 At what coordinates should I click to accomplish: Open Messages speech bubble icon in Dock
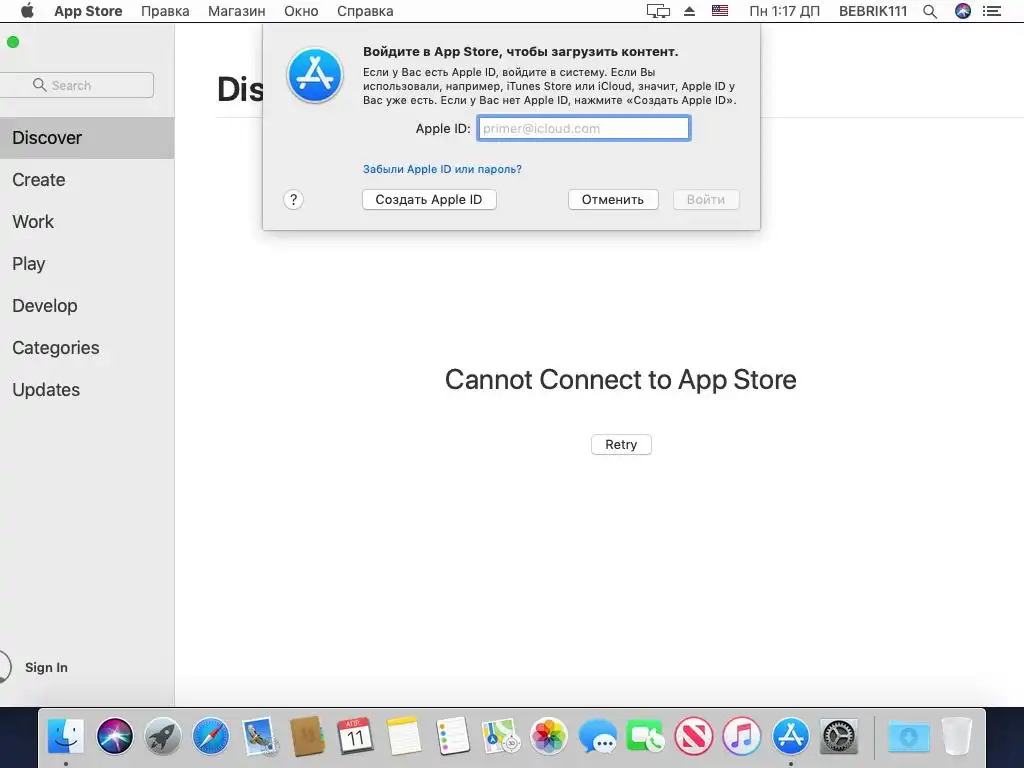(x=597, y=736)
